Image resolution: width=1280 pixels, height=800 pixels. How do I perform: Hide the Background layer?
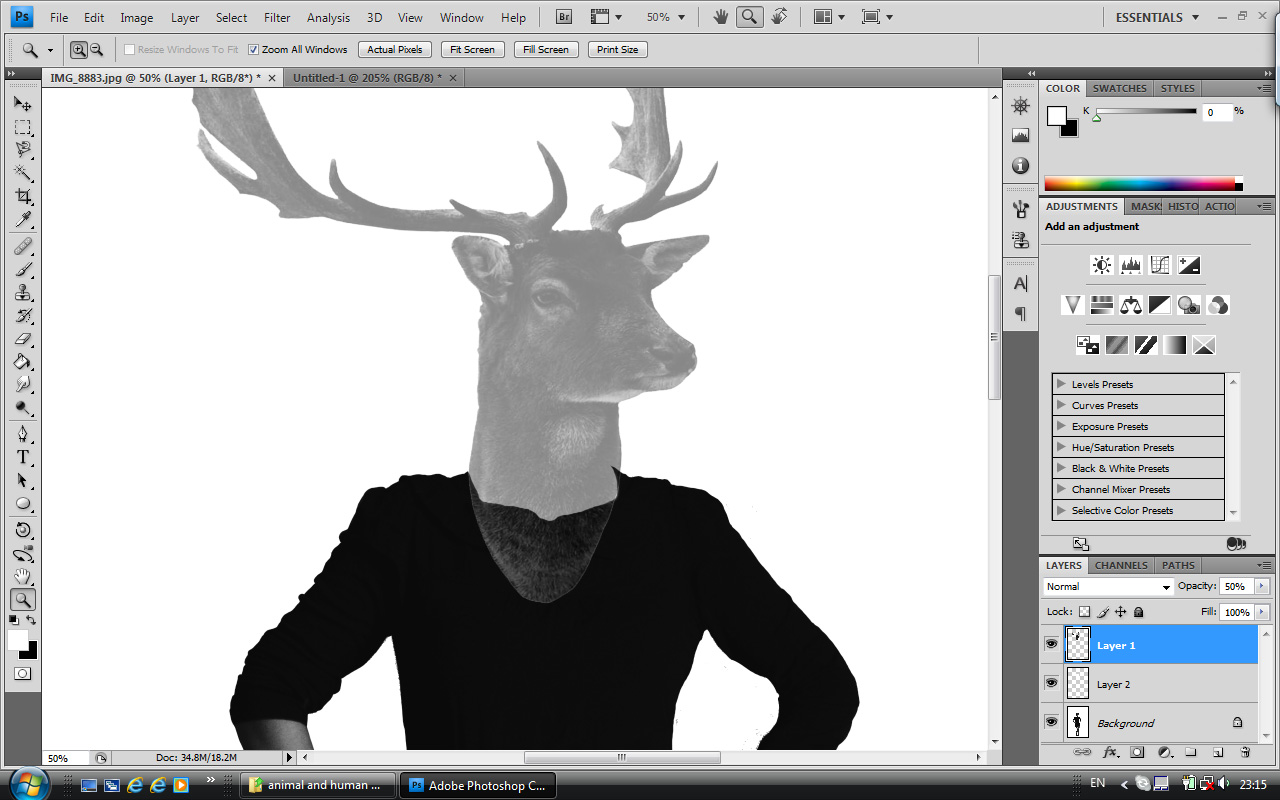1051,722
